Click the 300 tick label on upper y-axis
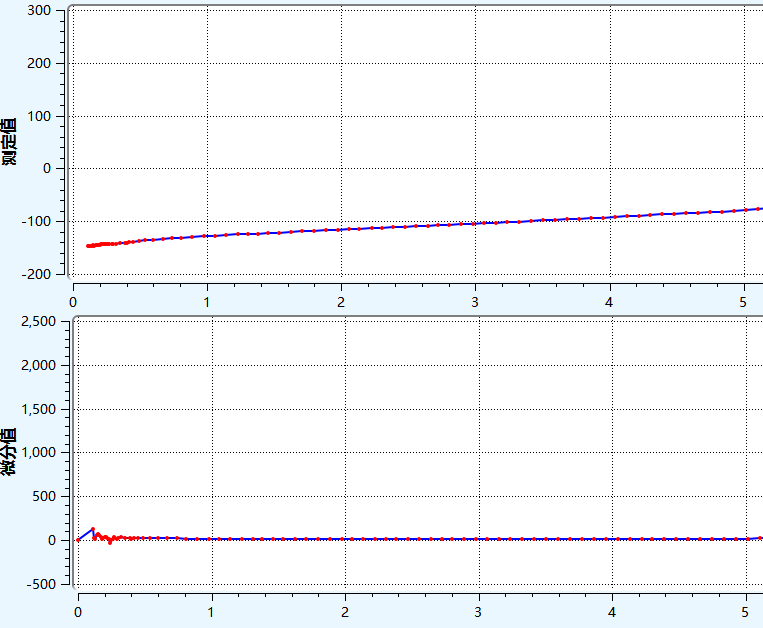Image resolution: width=763 pixels, height=628 pixels. click(40, 11)
